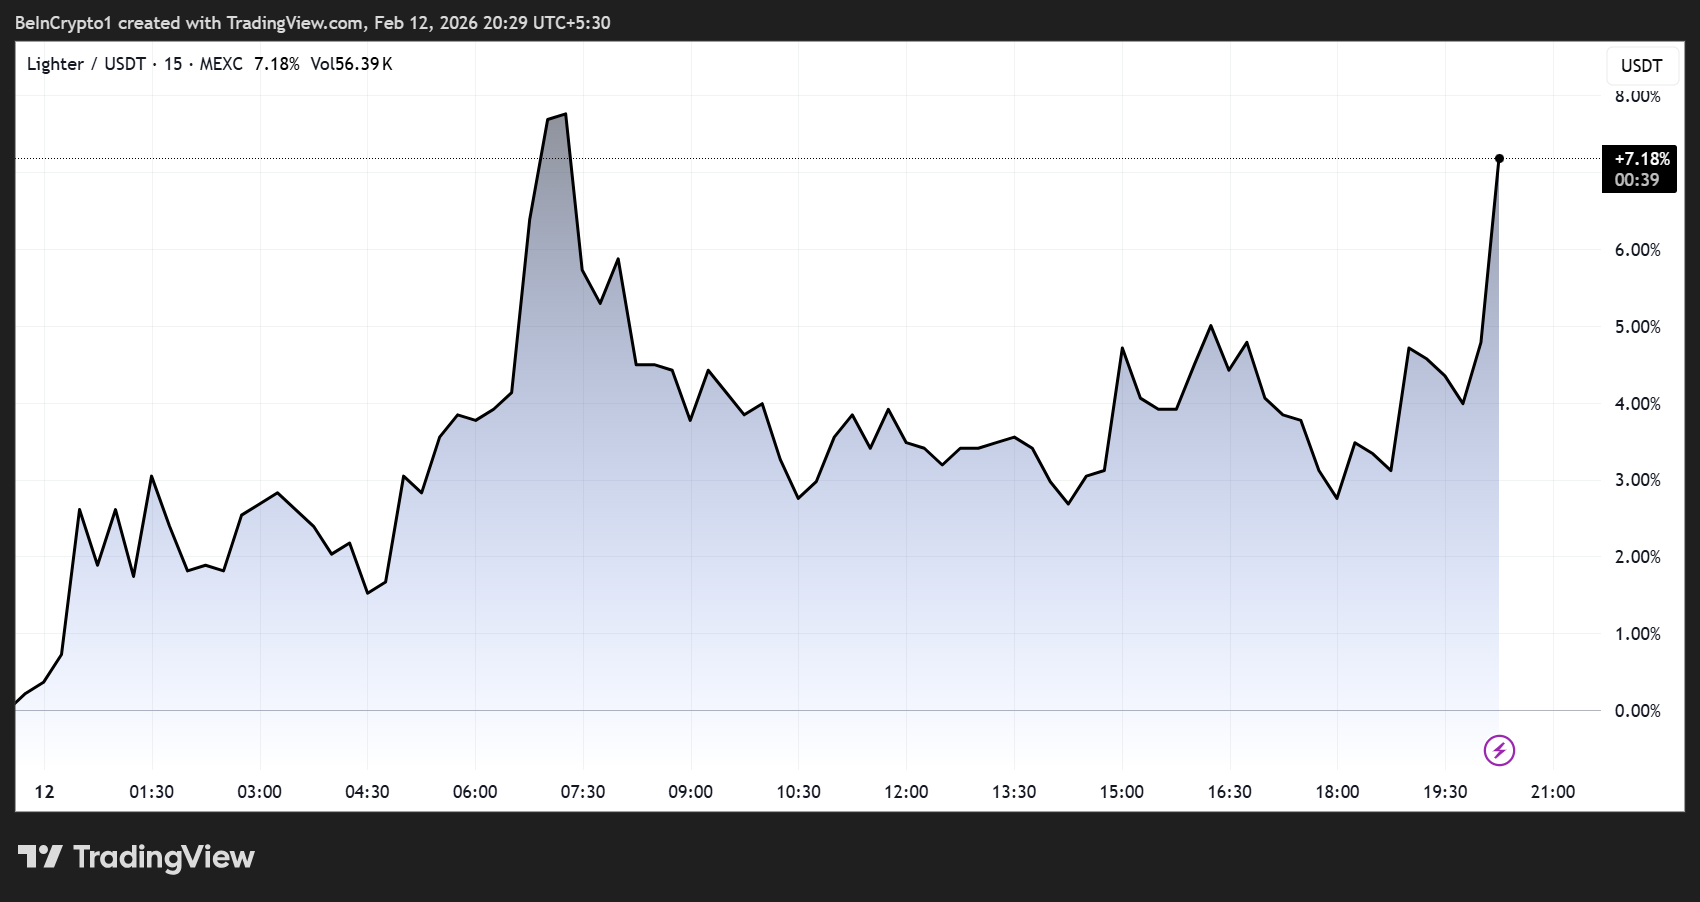
Task: Click the lightning-bolt quick trade icon
Action: pos(1498,751)
